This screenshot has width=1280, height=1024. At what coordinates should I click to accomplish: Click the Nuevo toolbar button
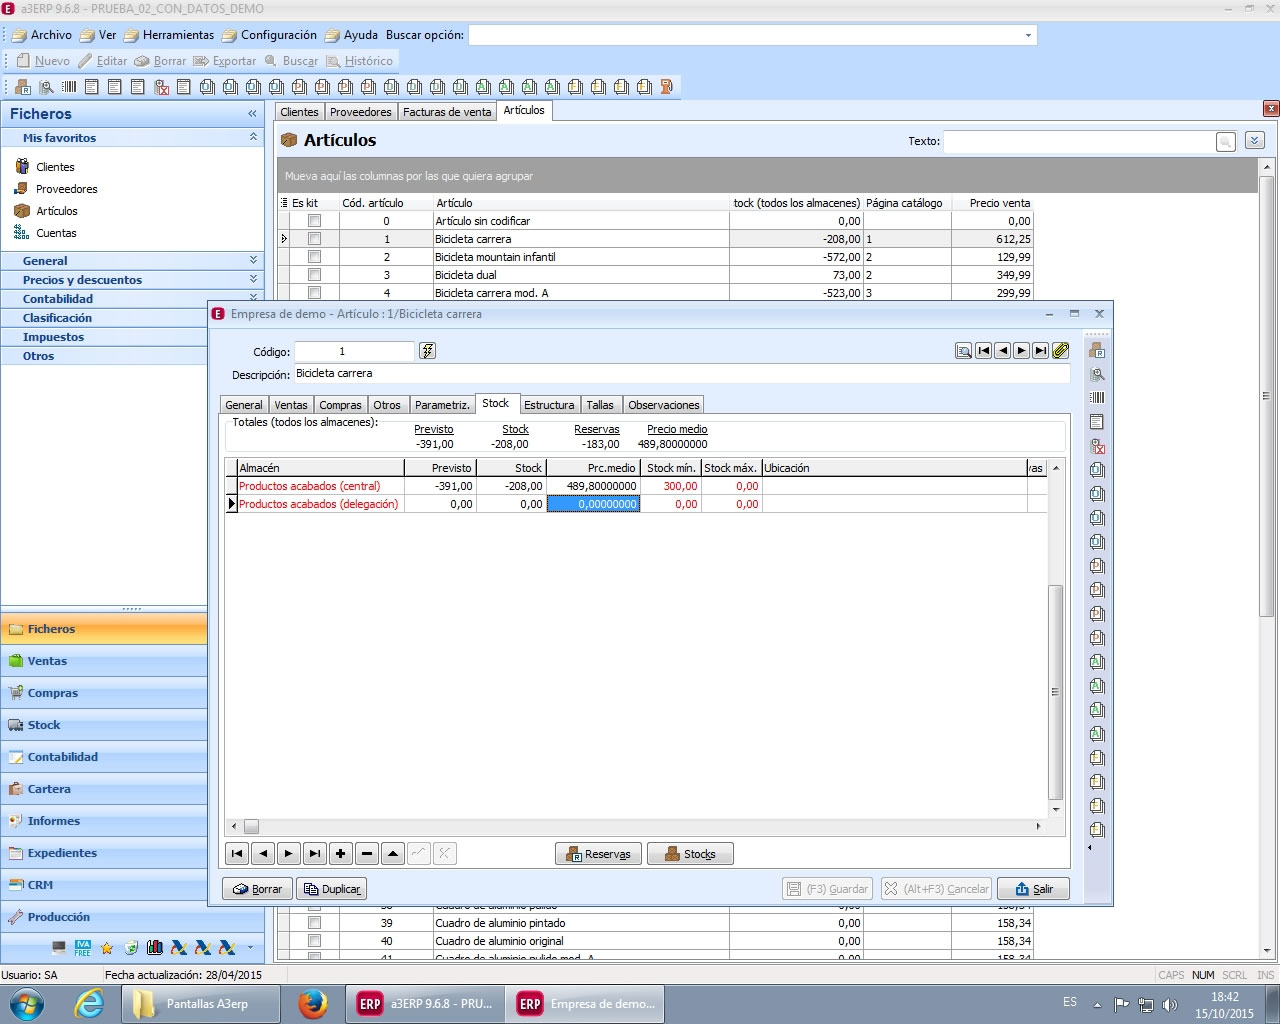(43, 61)
